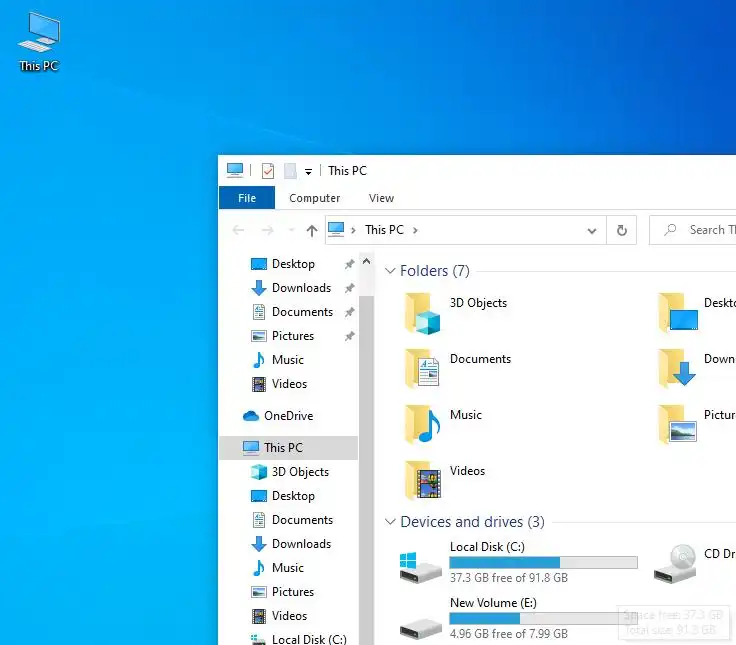This screenshot has height=645, width=736.
Task: Click in the Search This PC box
Action: [693, 230]
